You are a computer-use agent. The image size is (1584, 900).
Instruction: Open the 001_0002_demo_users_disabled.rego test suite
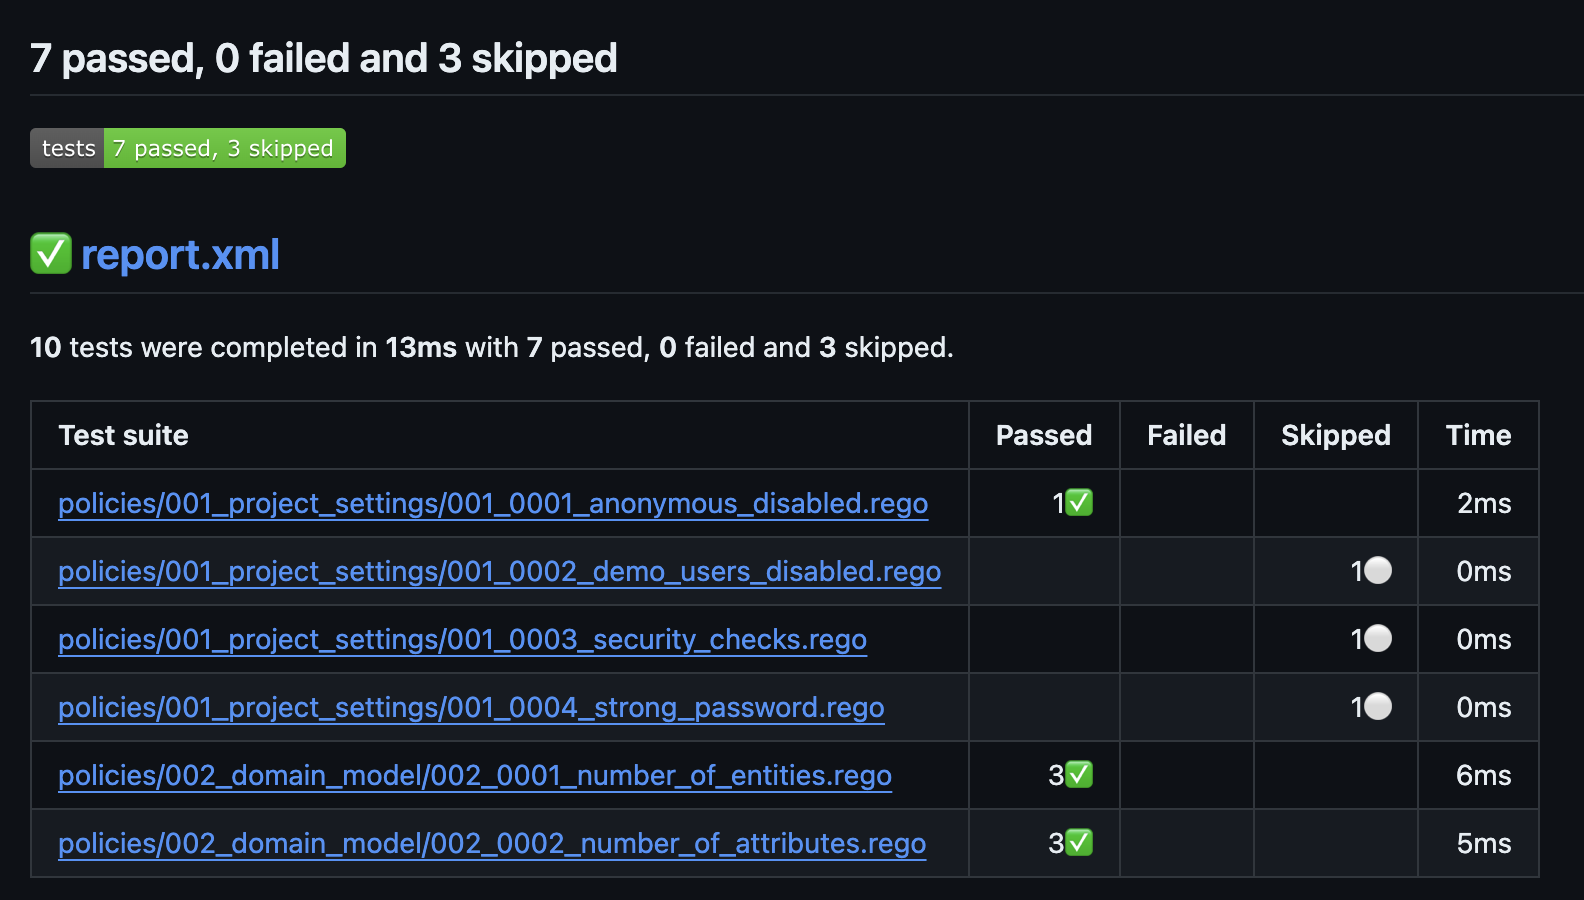click(499, 571)
